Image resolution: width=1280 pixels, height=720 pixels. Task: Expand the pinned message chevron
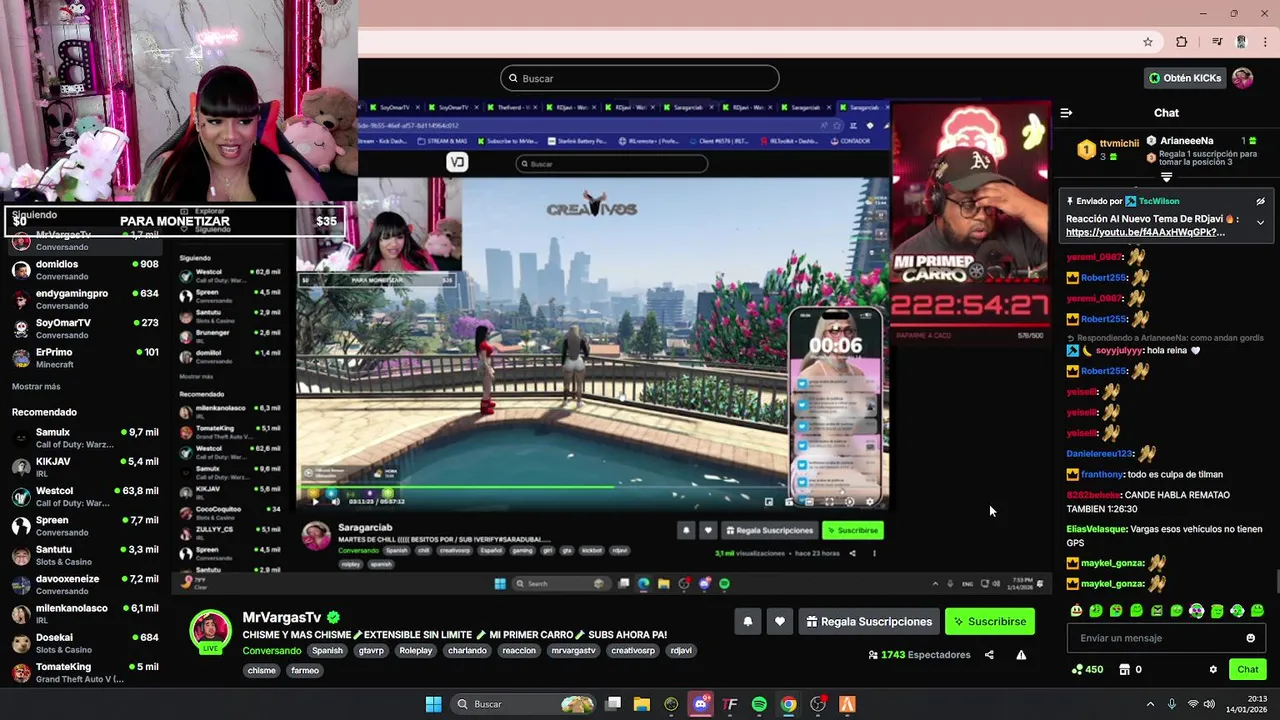pos(1260,222)
